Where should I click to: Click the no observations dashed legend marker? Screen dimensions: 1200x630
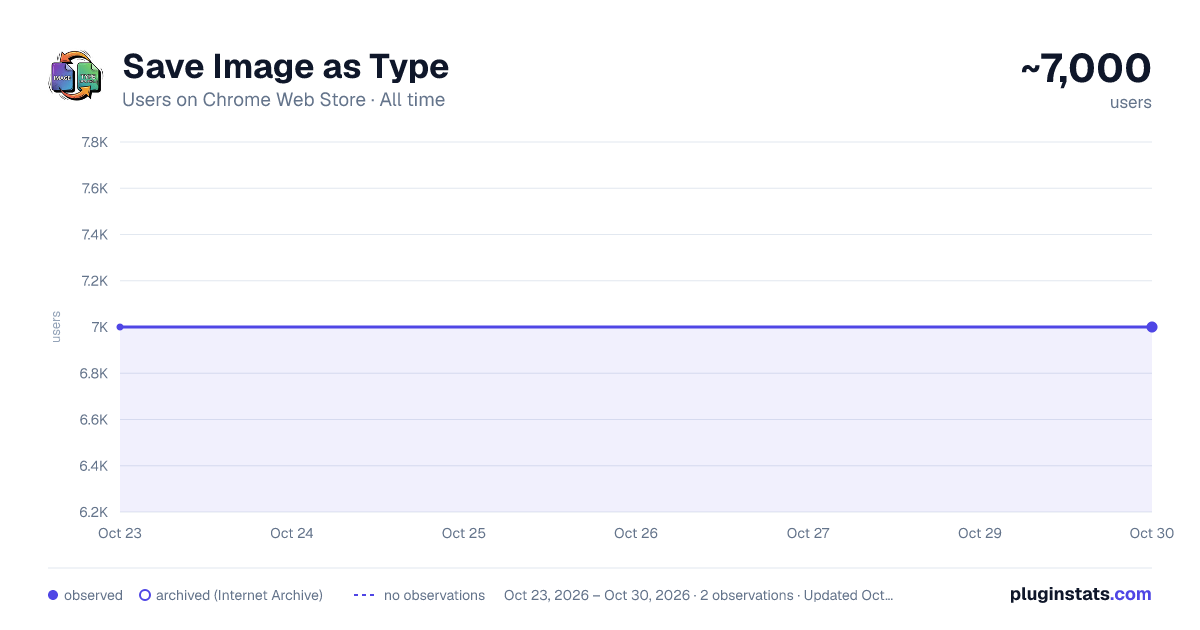click(x=364, y=595)
